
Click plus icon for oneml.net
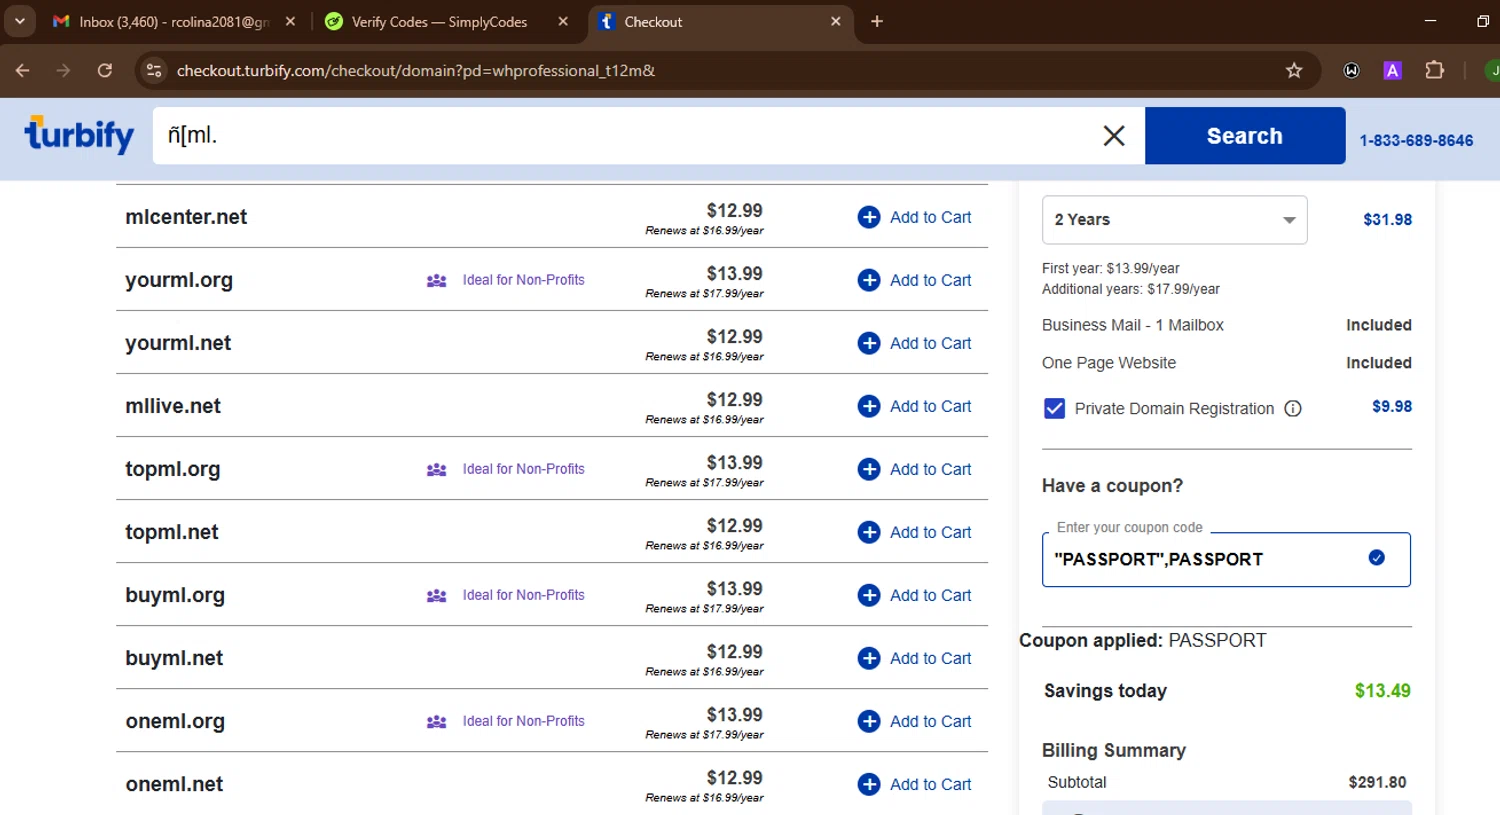[x=869, y=784]
